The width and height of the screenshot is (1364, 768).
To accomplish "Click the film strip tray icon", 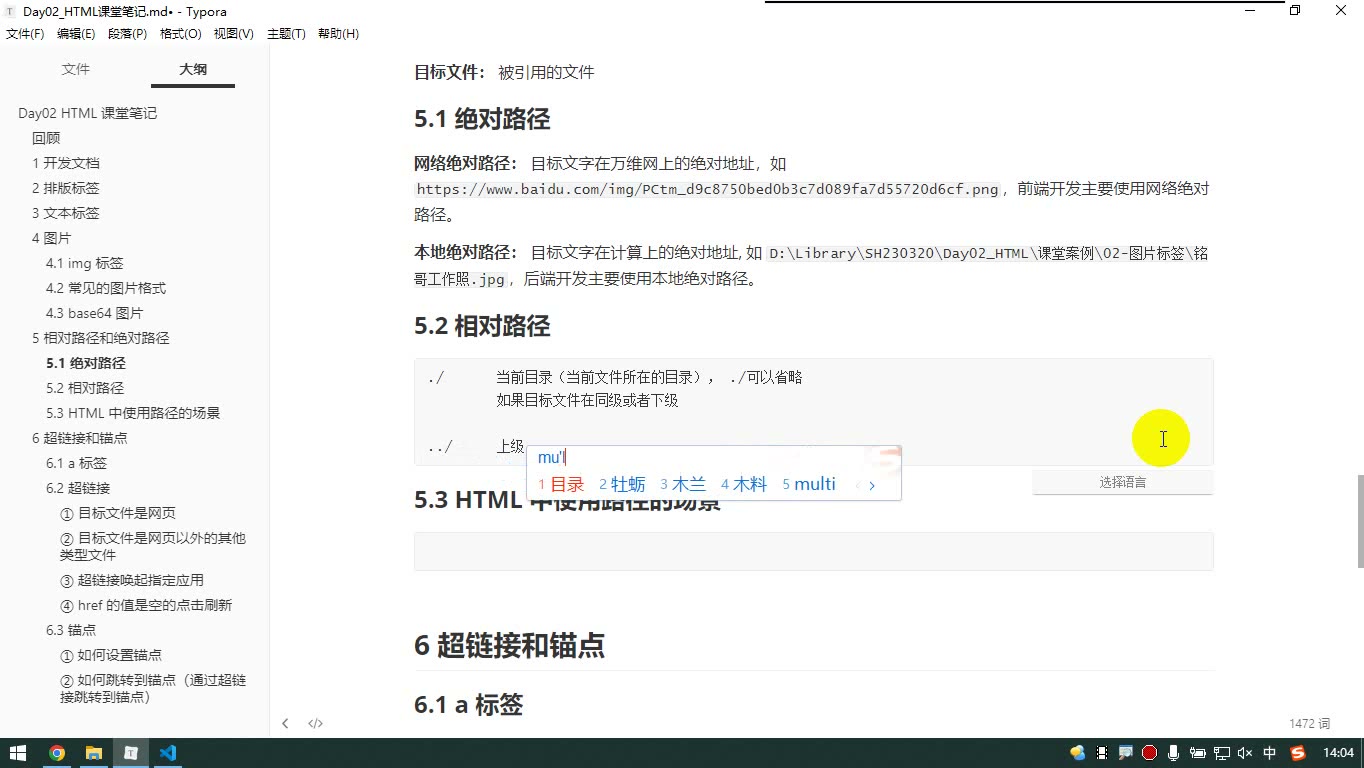I will pos(1102,753).
